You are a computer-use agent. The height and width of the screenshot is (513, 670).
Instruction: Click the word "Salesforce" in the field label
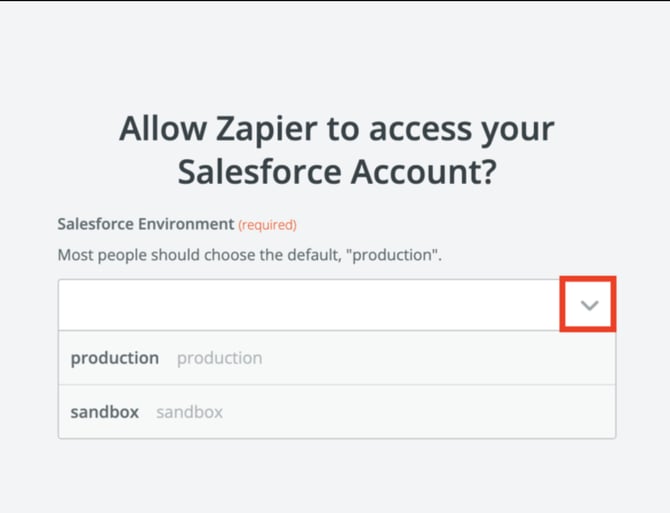point(96,225)
